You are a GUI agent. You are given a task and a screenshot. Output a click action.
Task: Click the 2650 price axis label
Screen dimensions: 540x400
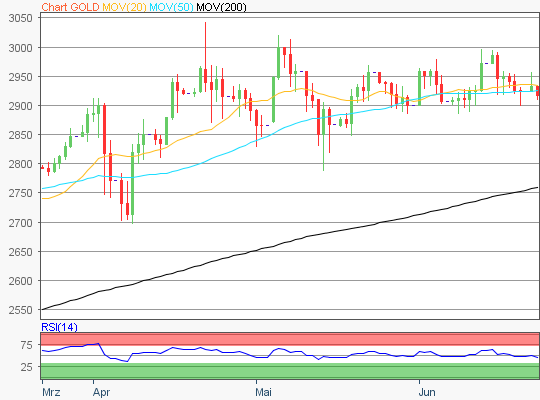[x=20, y=252]
